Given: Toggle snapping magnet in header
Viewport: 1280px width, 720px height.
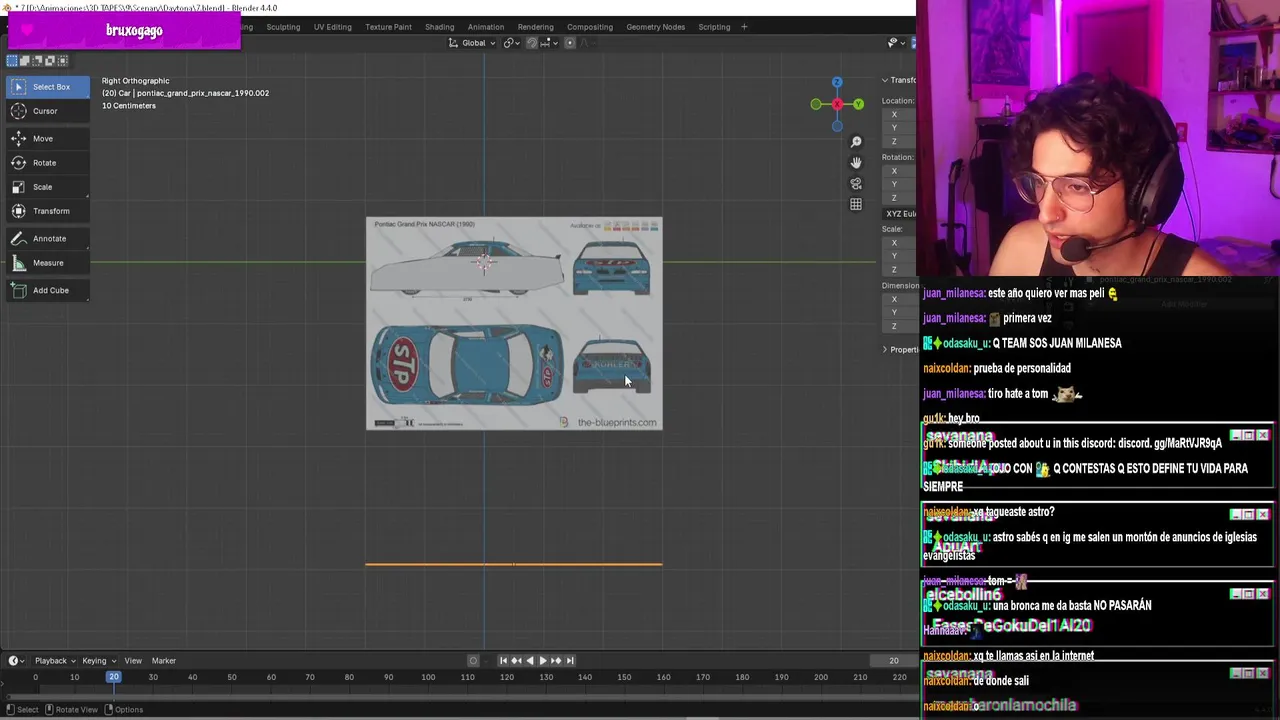Looking at the screenshot, I should pyautogui.click(x=532, y=43).
